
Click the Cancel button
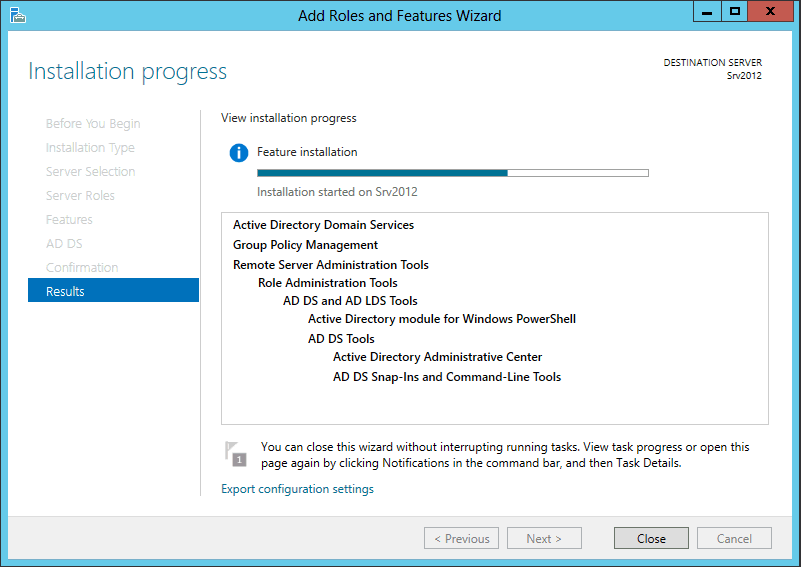[x=734, y=538]
